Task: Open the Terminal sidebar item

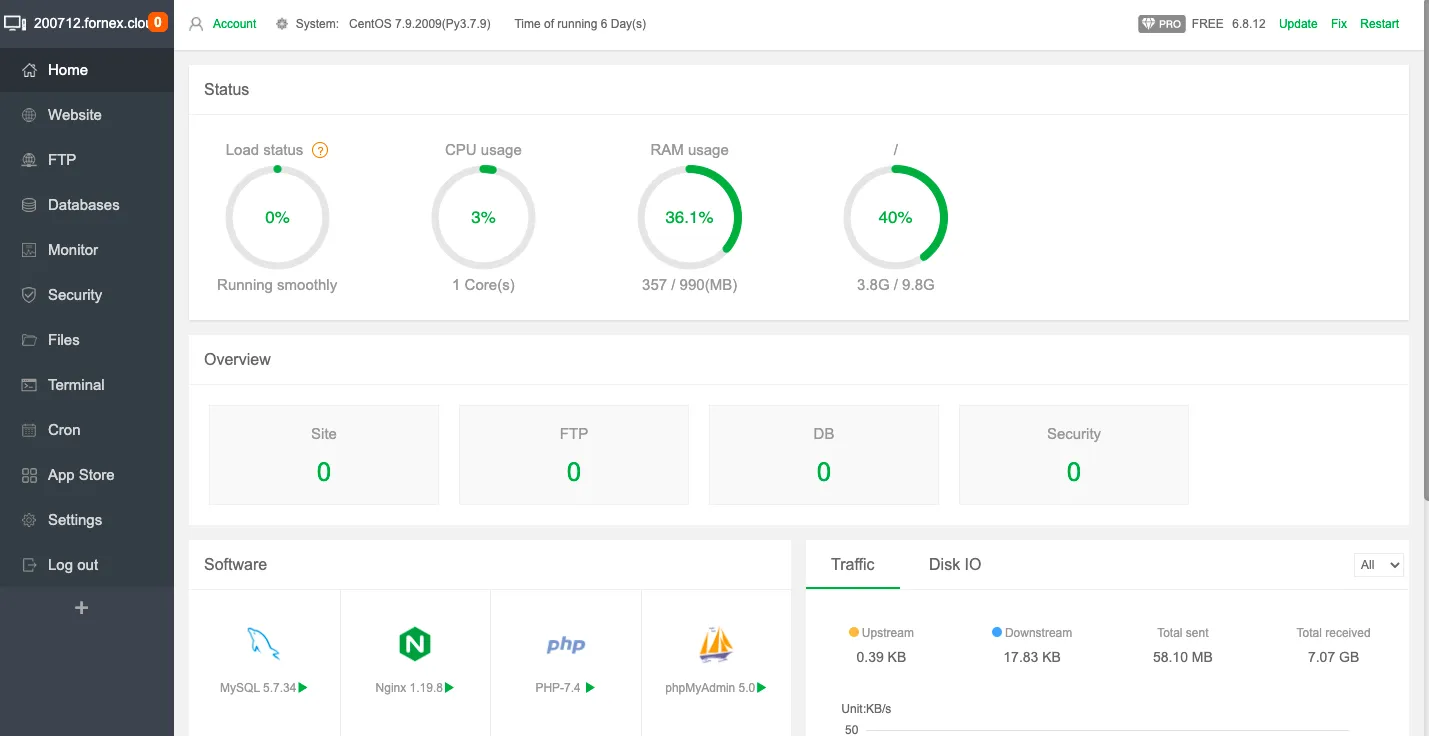Action: (76, 385)
